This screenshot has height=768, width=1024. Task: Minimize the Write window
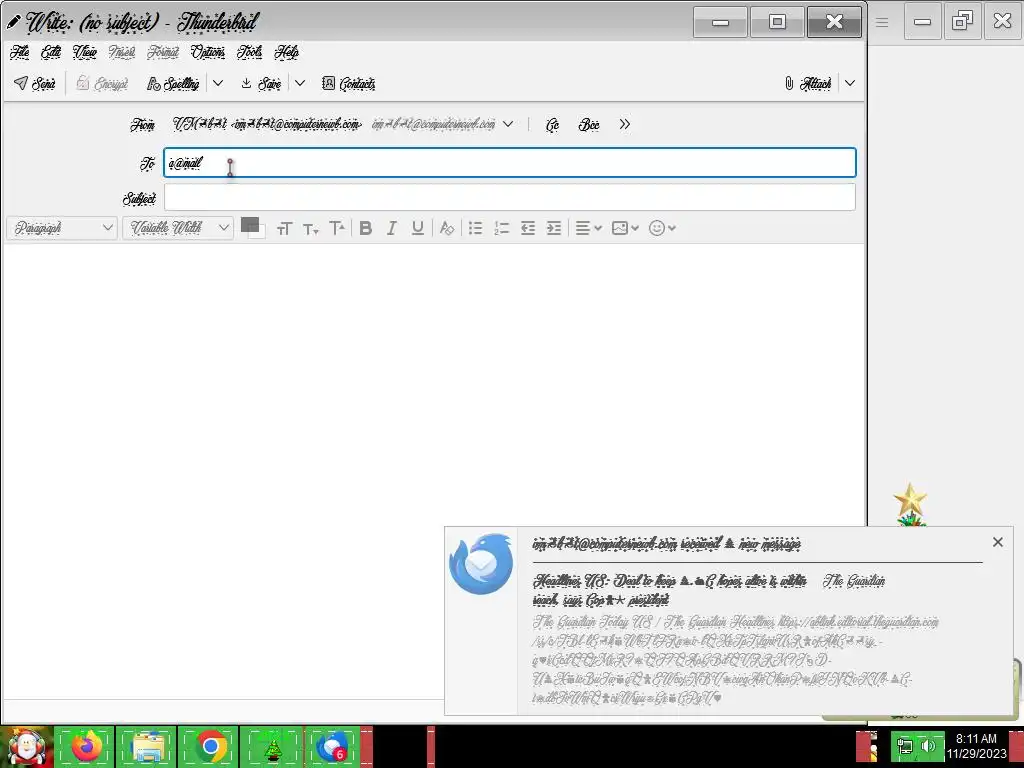point(720,22)
